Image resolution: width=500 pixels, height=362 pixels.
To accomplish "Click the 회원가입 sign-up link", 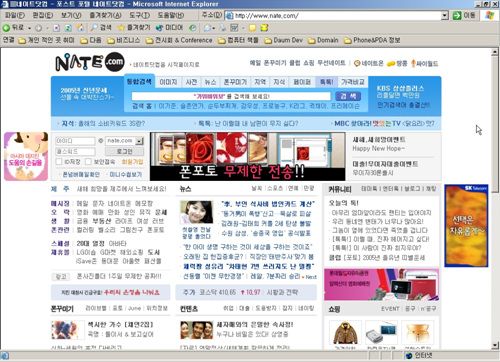I will tap(132, 162).
